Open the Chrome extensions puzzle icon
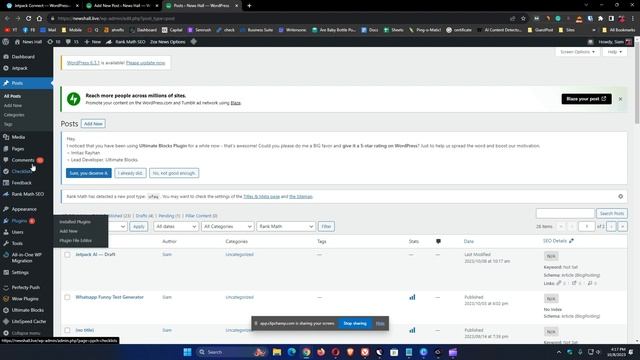The width and height of the screenshot is (640, 360). click(x=600, y=18)
